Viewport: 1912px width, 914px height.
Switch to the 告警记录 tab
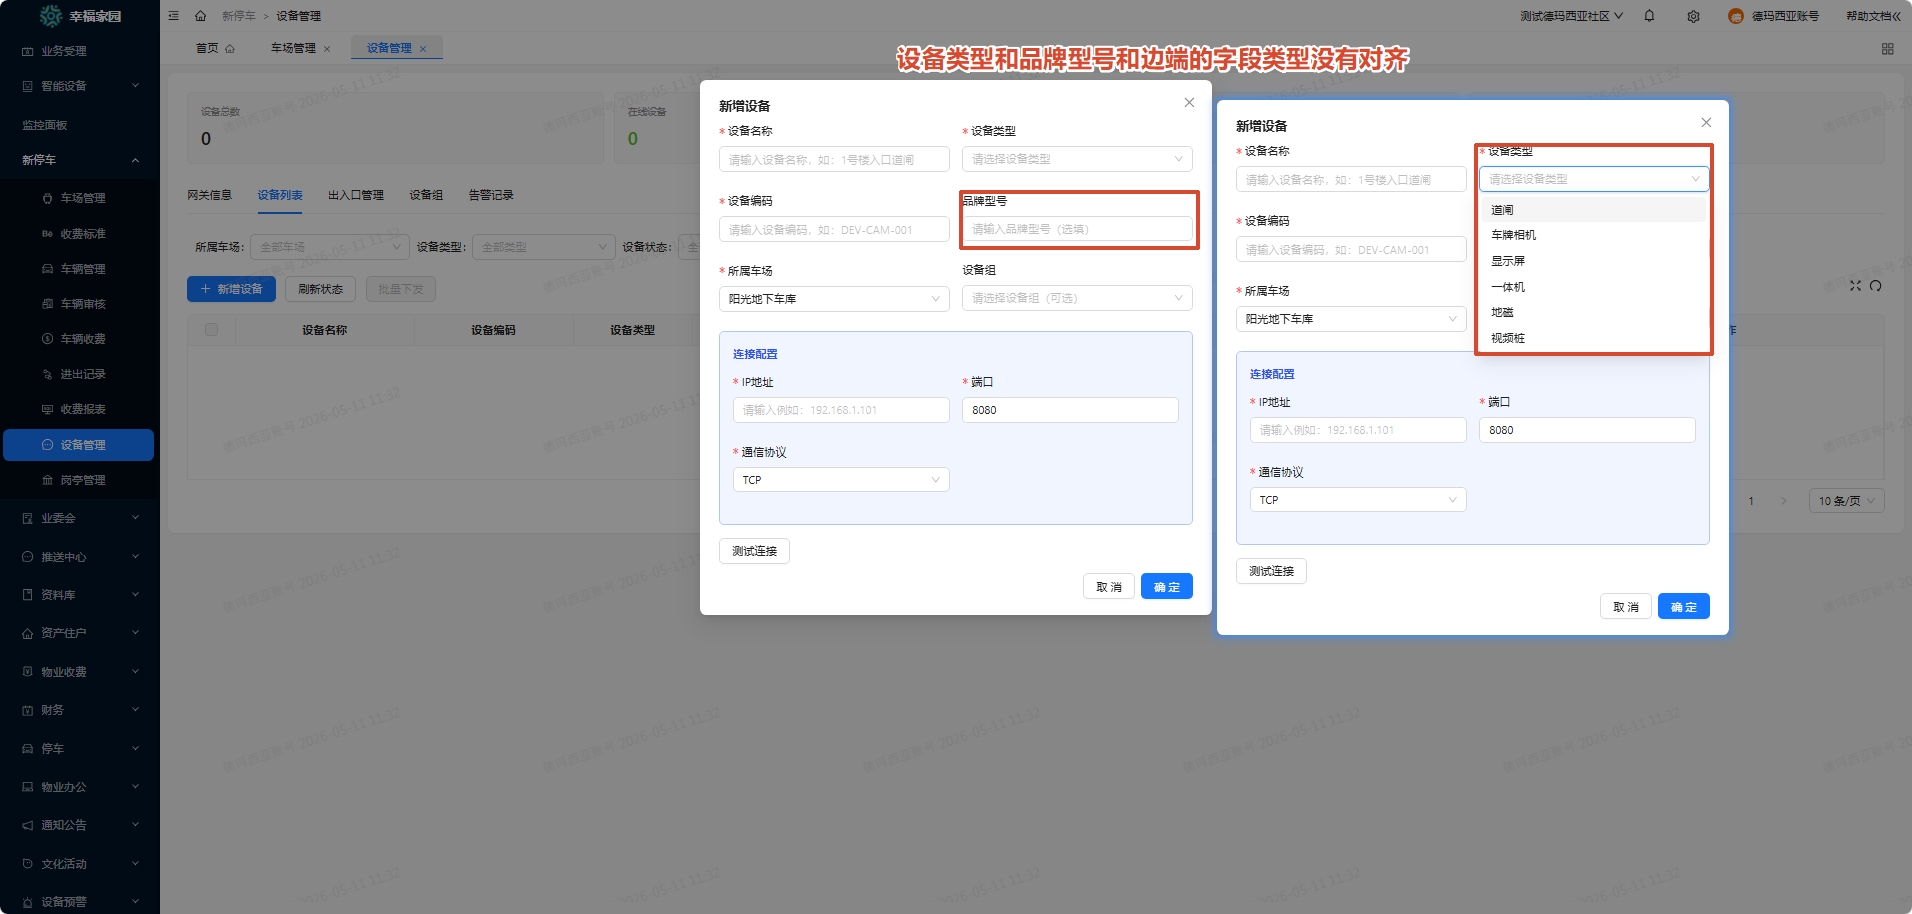pos(491,195)
